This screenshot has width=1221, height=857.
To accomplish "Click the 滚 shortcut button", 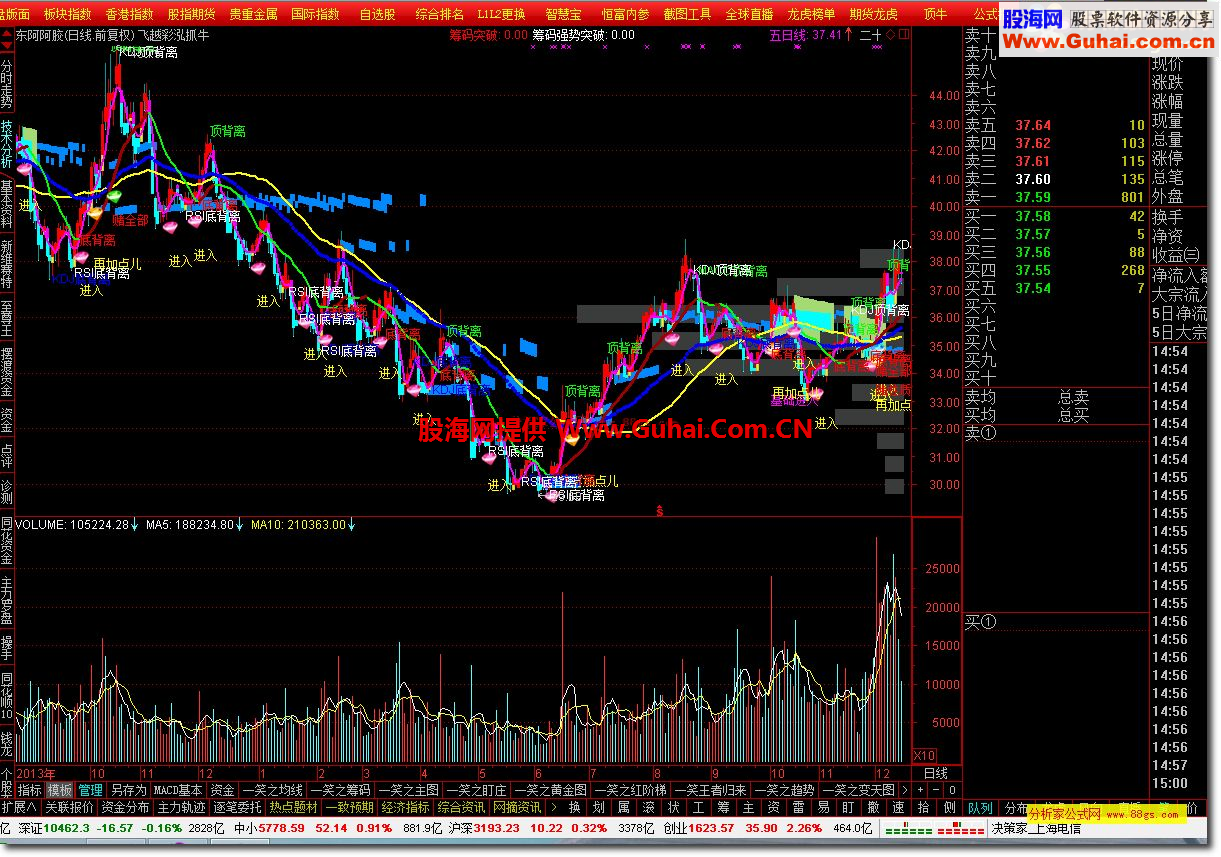I will tap(648, 807).
